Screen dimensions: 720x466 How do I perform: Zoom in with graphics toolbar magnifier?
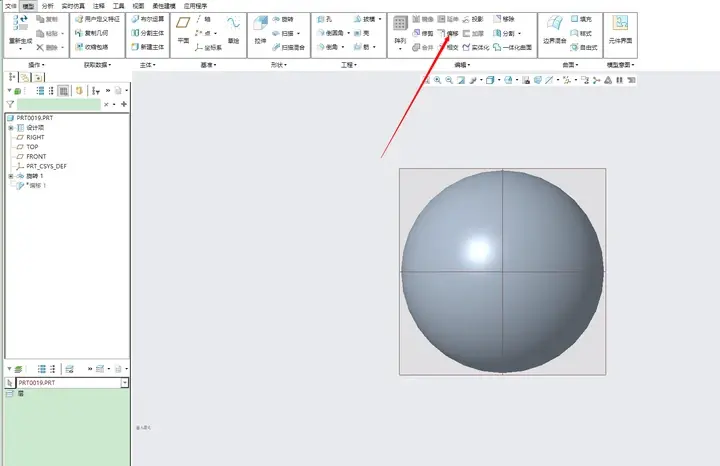tap(438, 80)
